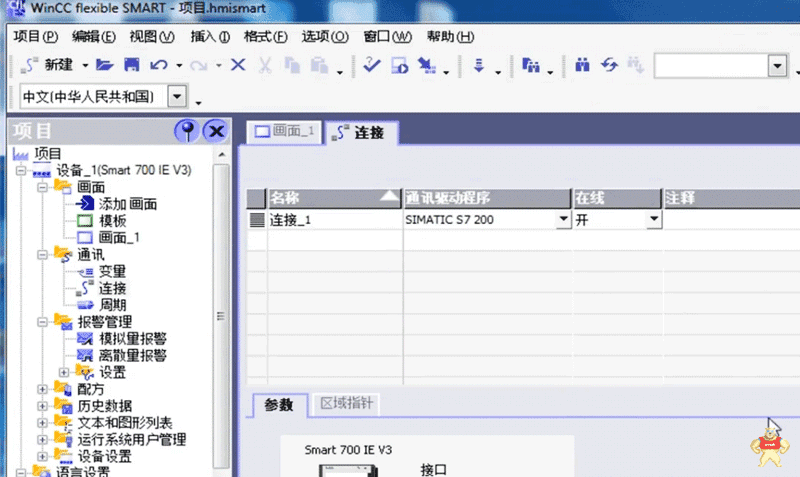Click the New project (新建) toolbar button
The height and width of the screenshot is (477, 800).
click(47, 65)
